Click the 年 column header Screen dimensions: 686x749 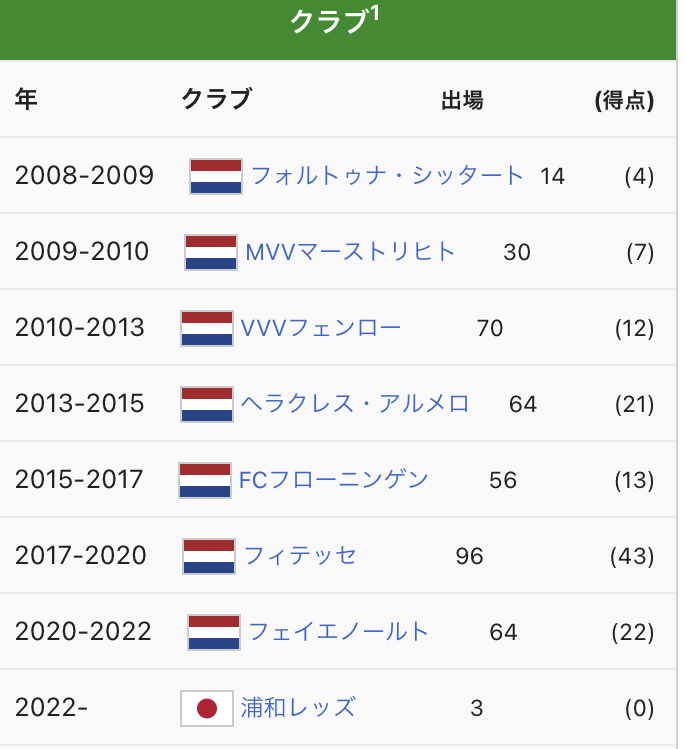[x=26, y=100]
